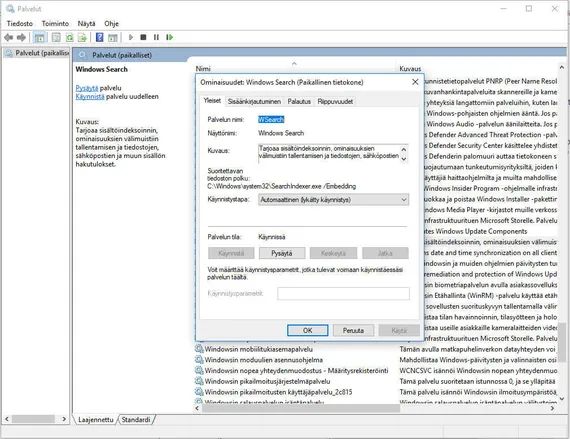Viewport: 570px width, 439px height.
Task: Confirm the dialog with OK
Action: coord(308,330)
